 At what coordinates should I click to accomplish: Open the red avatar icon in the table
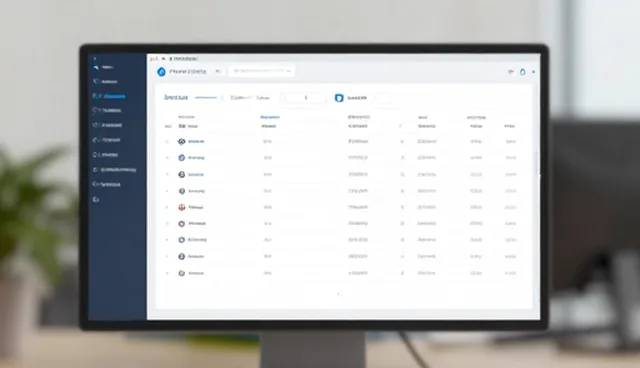pyautogui.click(x=182, y=207)
